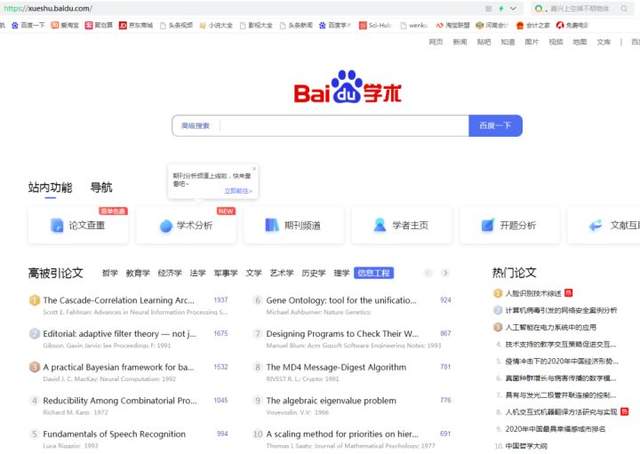Close the journal analysis tooltip popup
This screenshot has height=454, width=640.
(x=254, y=168)
